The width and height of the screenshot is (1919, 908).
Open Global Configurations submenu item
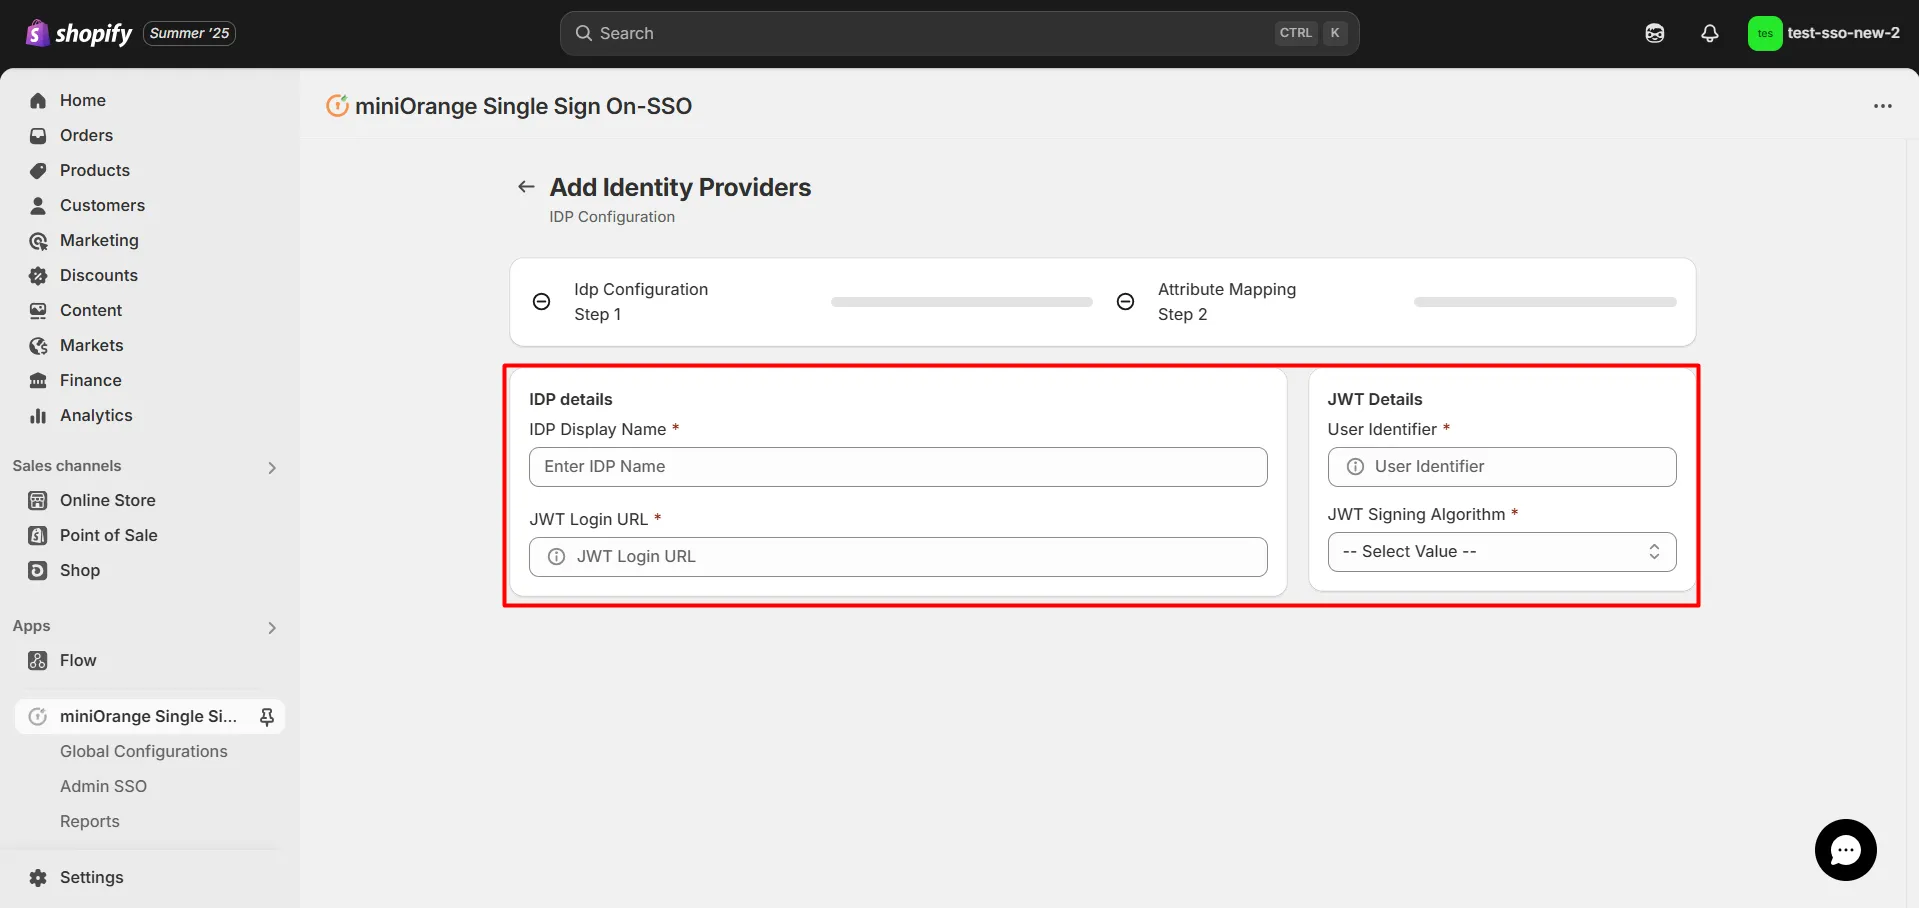pyautogui.click(x=144, y=751)
